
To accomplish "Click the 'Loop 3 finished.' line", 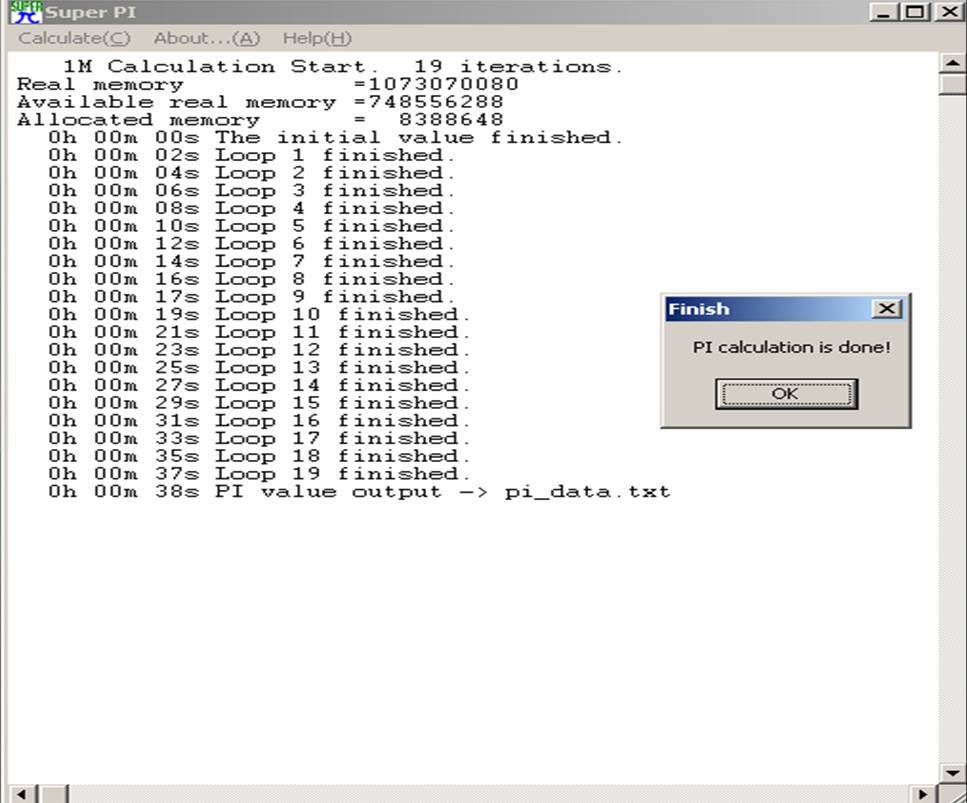I will pos(252,191).
